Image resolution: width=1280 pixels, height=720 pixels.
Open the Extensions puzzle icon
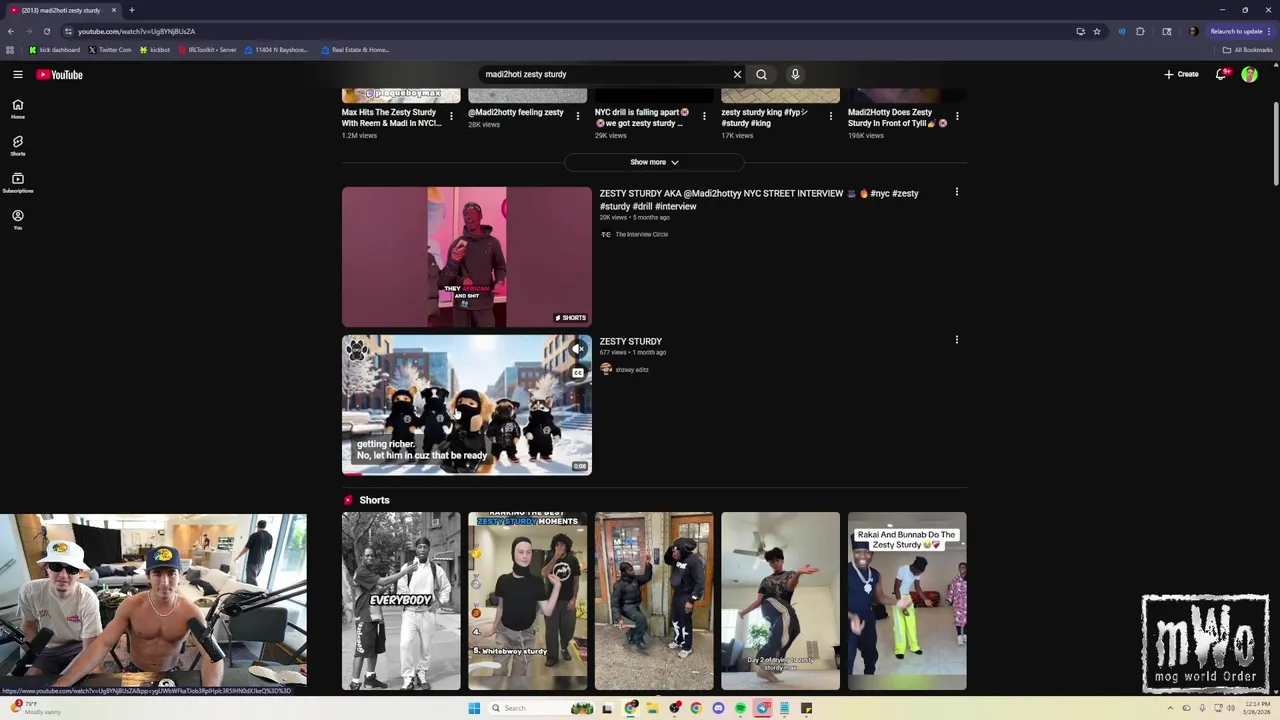pos(1140,31)
